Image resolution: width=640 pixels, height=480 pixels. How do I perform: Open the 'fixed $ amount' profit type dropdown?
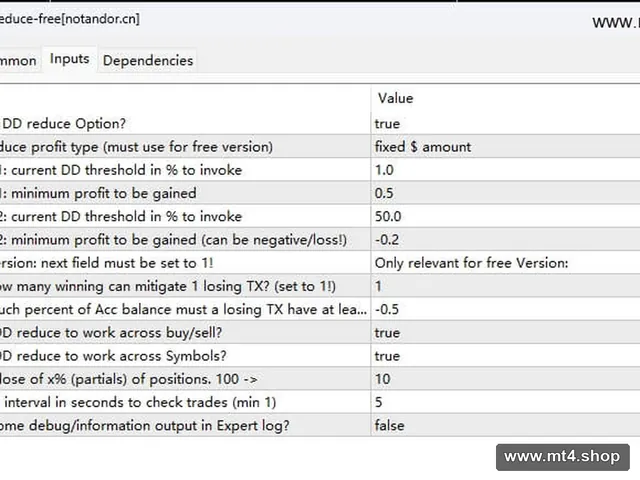(505, 147)
